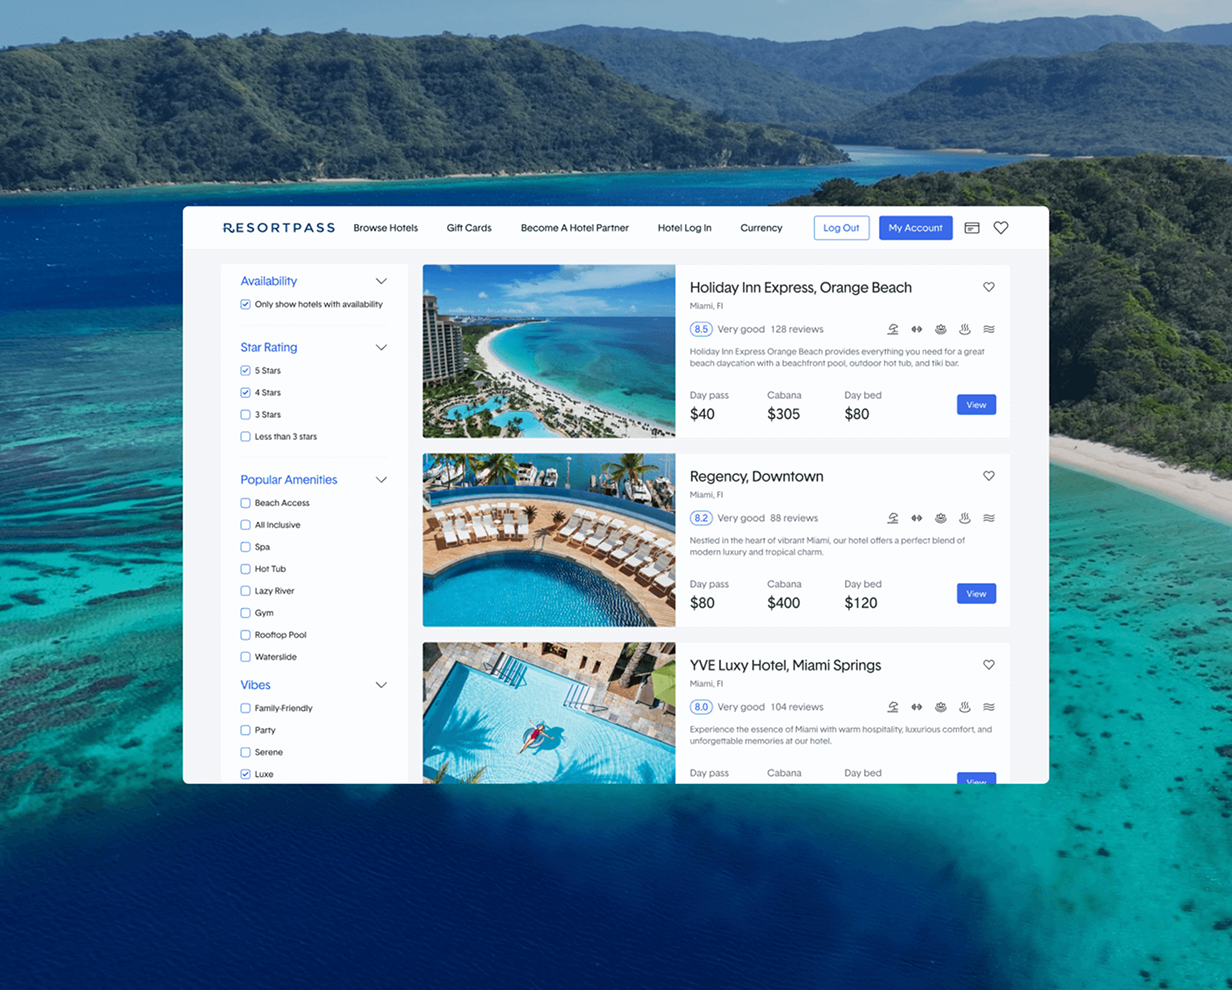This screenshot has height=990, width=1232.
Task: Select Rooftop Pool amenity checkbox
Action: point(245,635)
